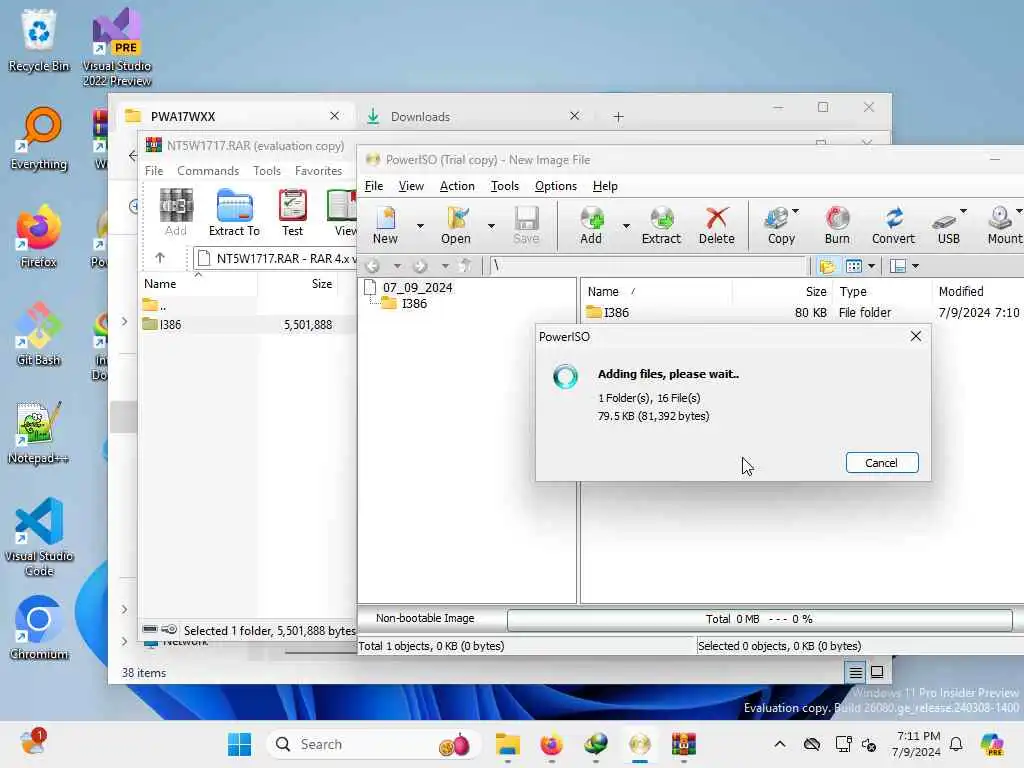This screenshot has height=768, width=1024.
Task: Open dropdown arrow next to Copy button
Action: pyautogui.click(x=795, y=211)
